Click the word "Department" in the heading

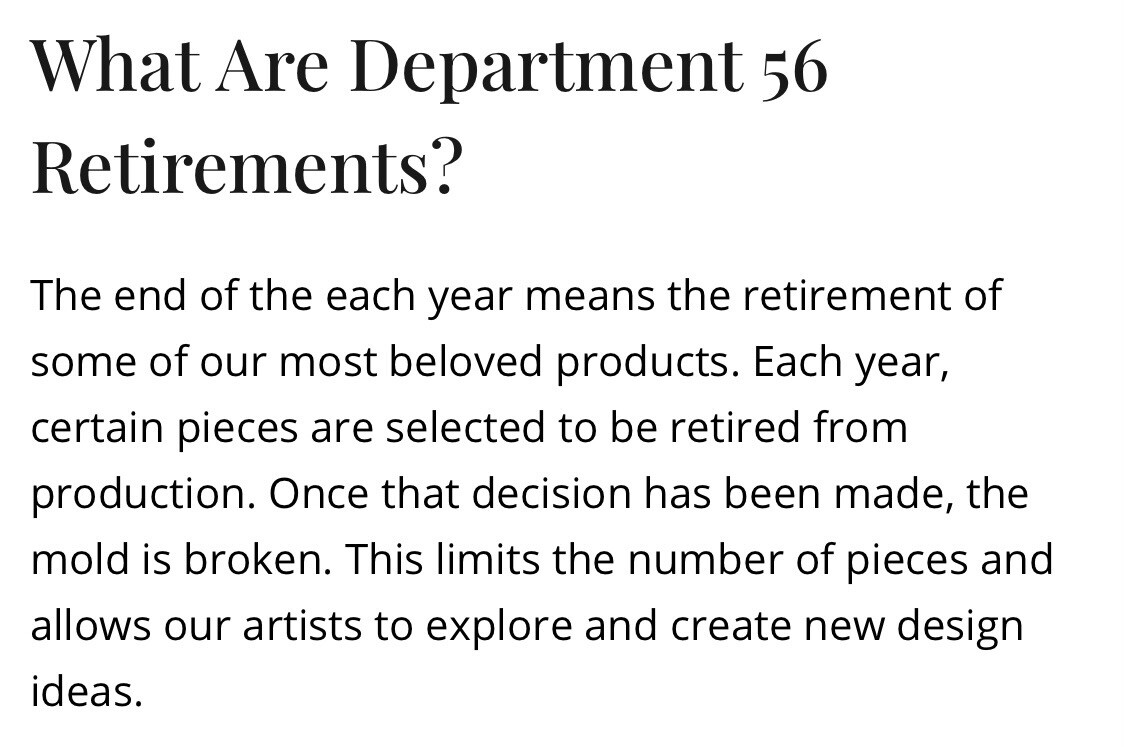[x=547, y=66]
